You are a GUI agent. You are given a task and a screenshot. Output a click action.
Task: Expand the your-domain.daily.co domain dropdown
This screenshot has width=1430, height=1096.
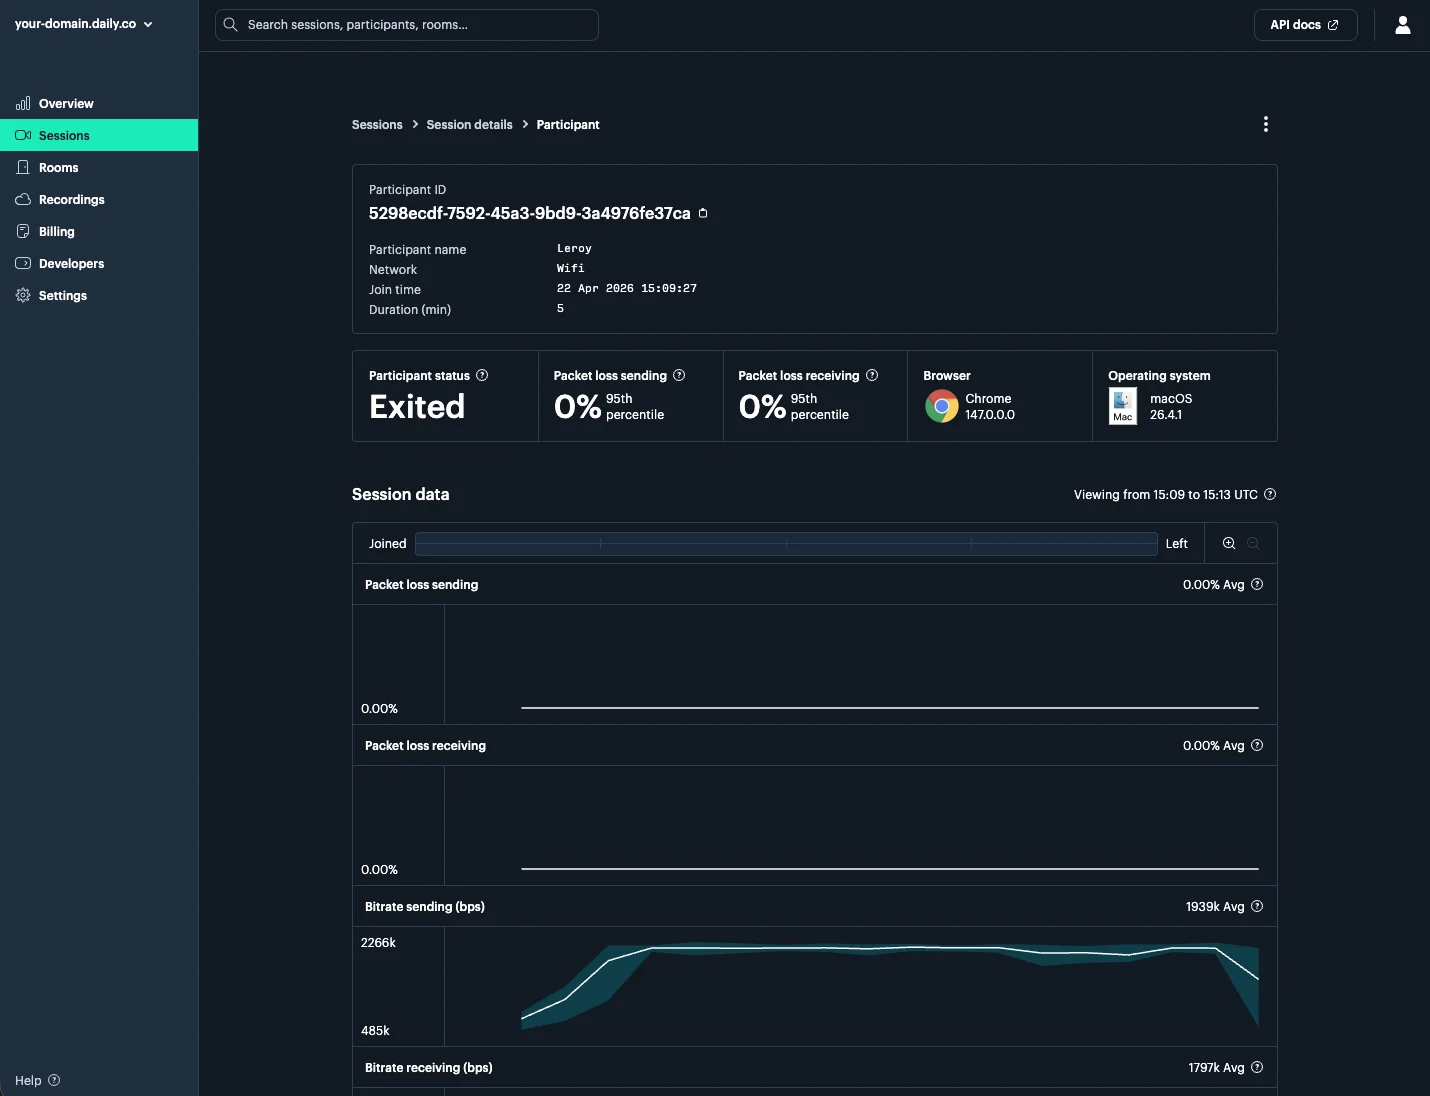[x=84, y=24]
